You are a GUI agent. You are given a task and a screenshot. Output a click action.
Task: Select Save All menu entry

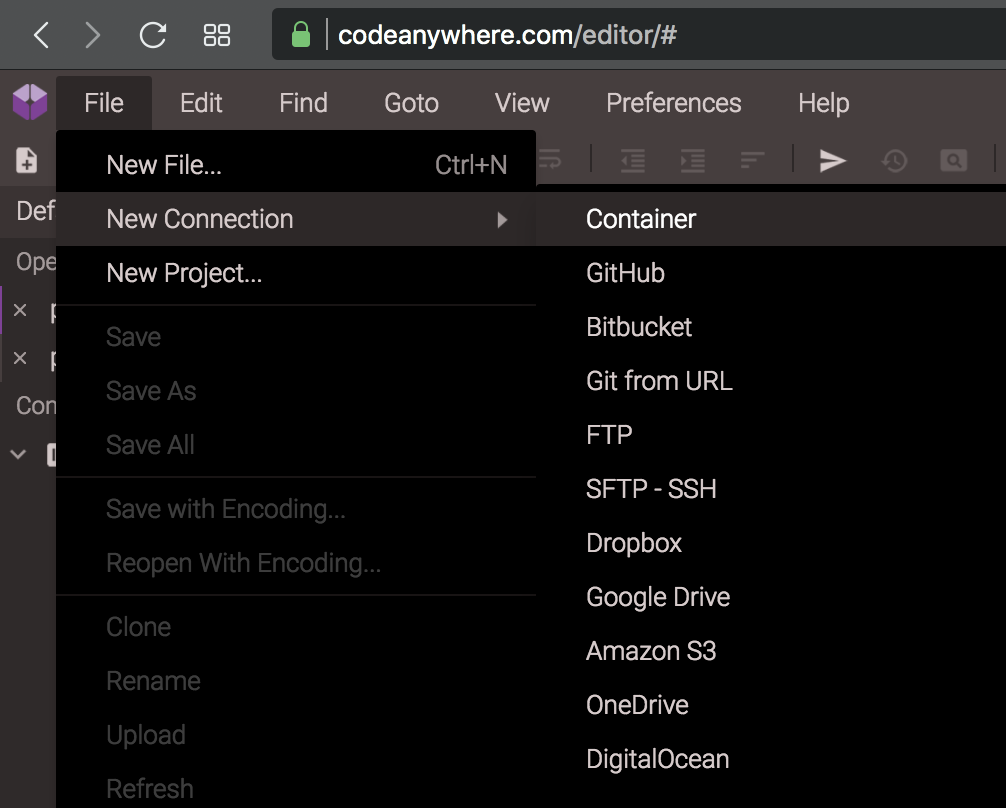coord(296,445)
